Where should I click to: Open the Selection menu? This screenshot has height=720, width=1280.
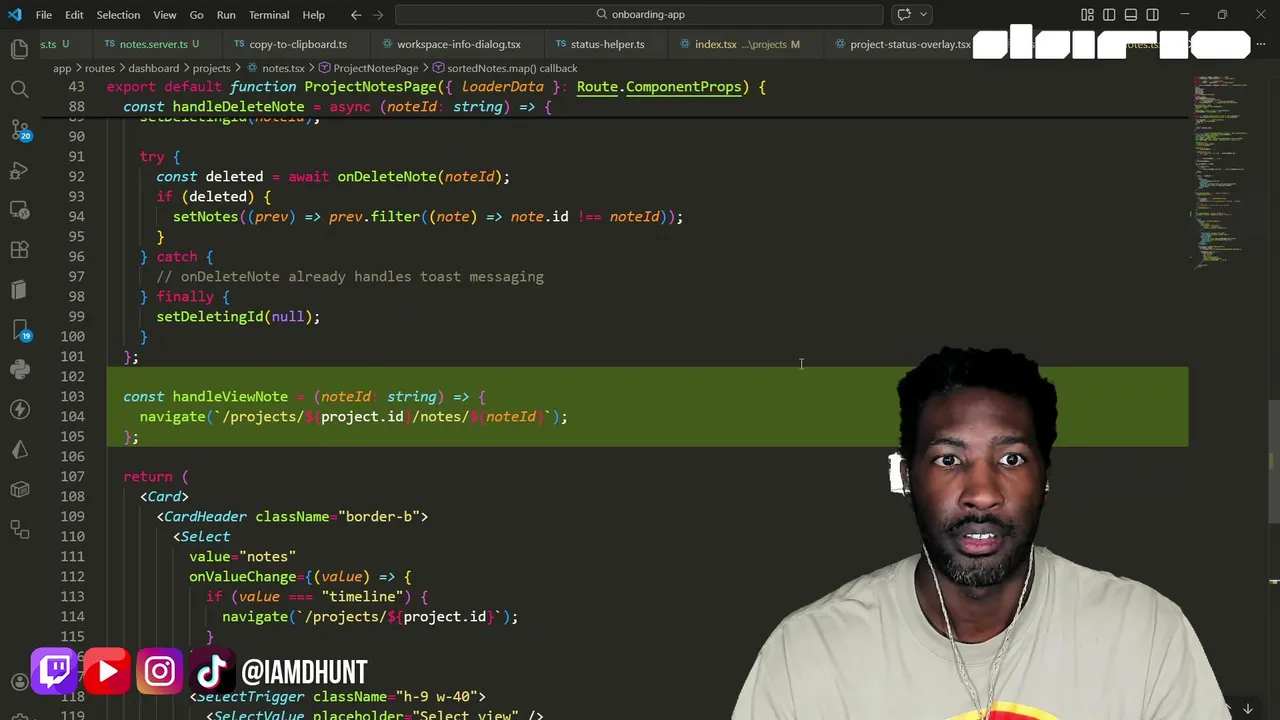[118, 15]
